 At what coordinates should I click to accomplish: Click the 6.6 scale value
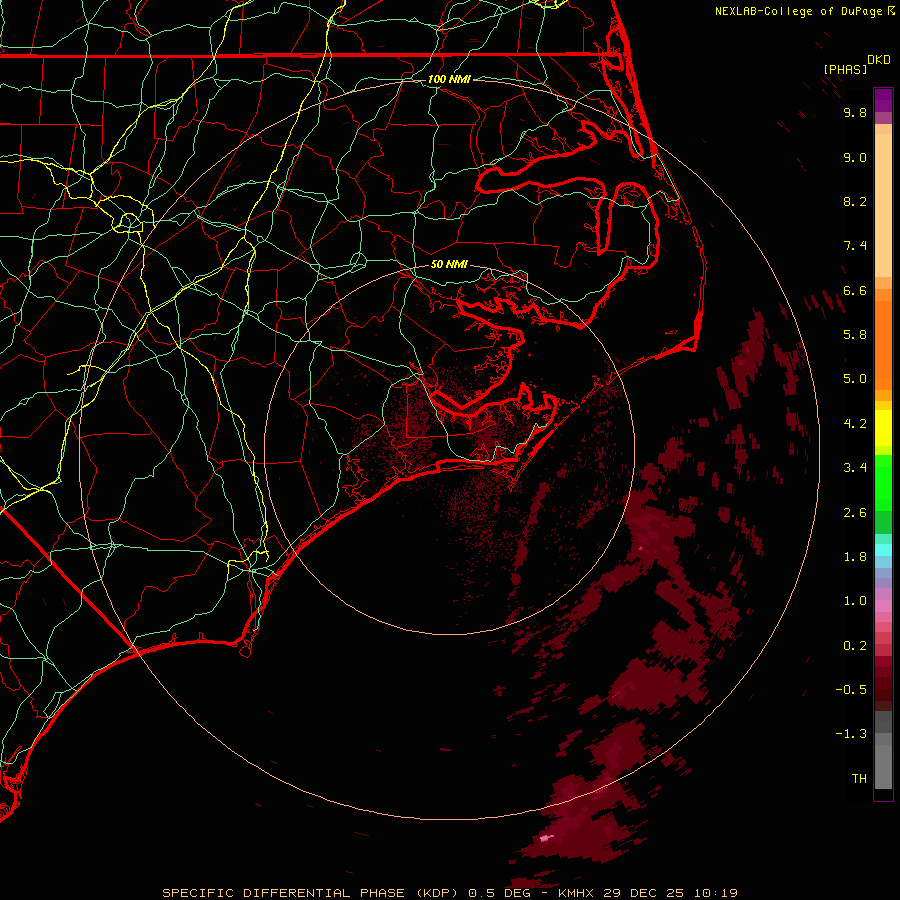[855, 290]
